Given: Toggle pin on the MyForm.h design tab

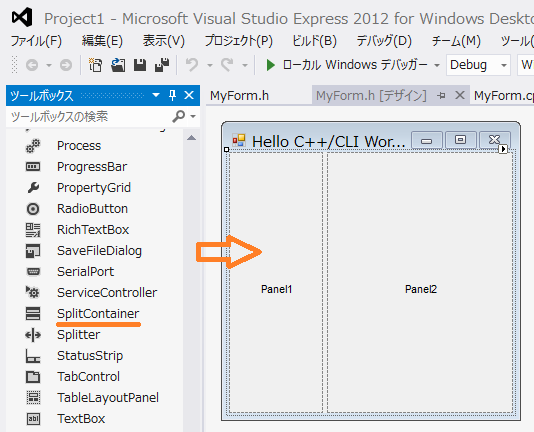Looking at the screenshot, I should [x=441, y=96].
